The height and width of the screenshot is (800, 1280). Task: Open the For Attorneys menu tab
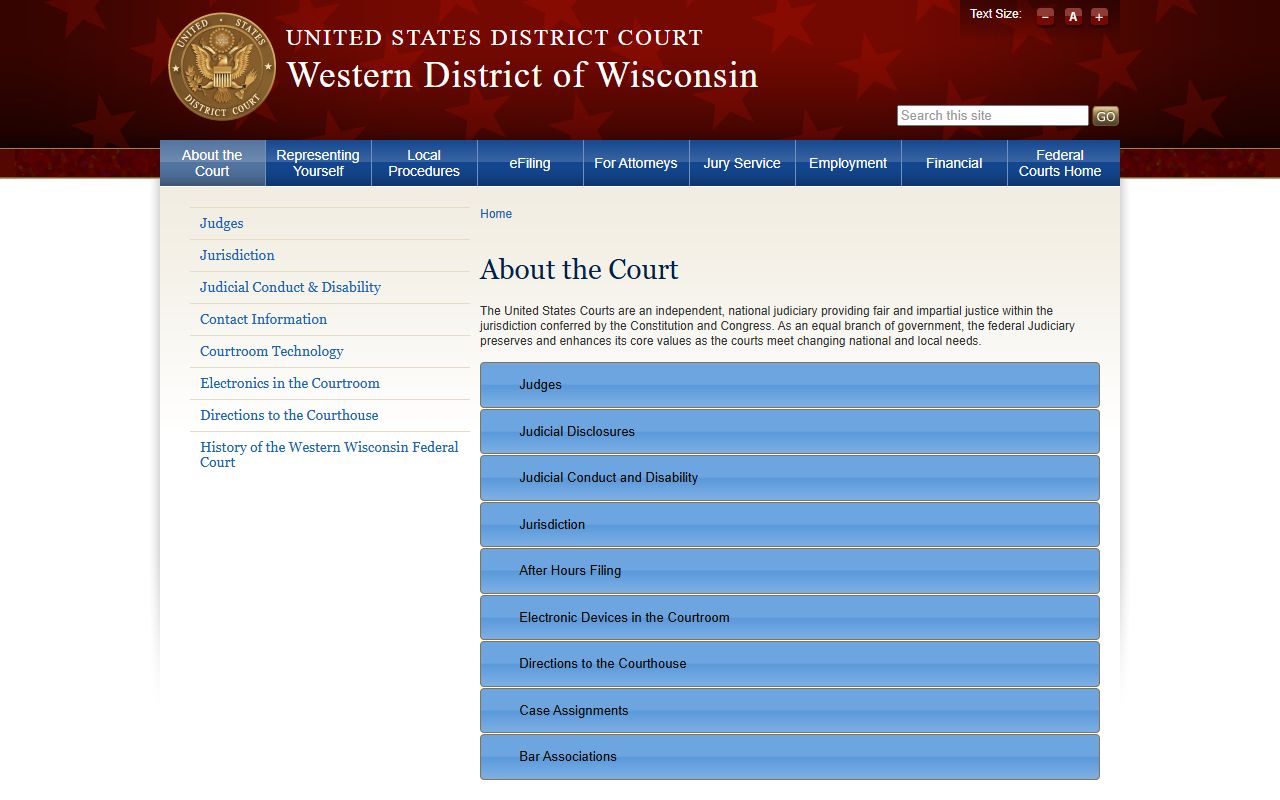[636, 163]
